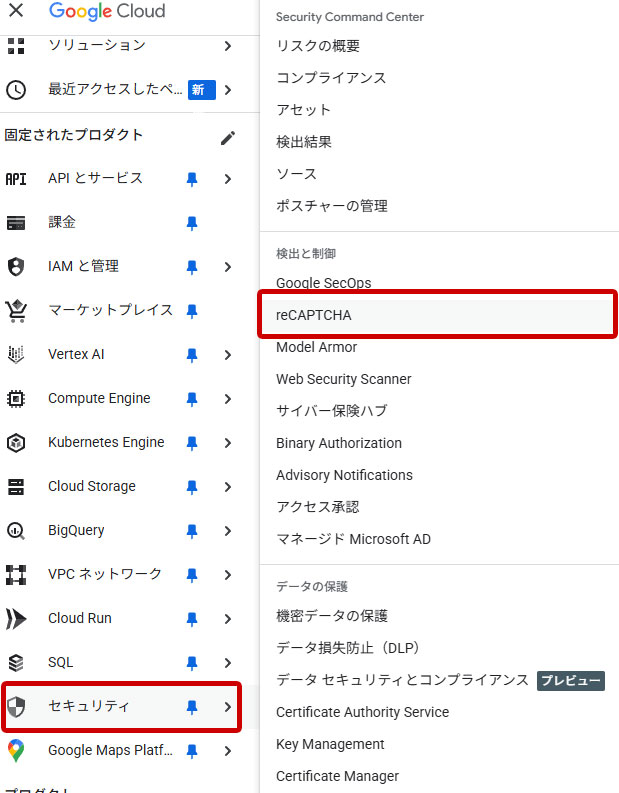The width and height of the screenshot is (619, 793).
Task: Open Web Security Scanner
Action: click(x=344, y=379)
